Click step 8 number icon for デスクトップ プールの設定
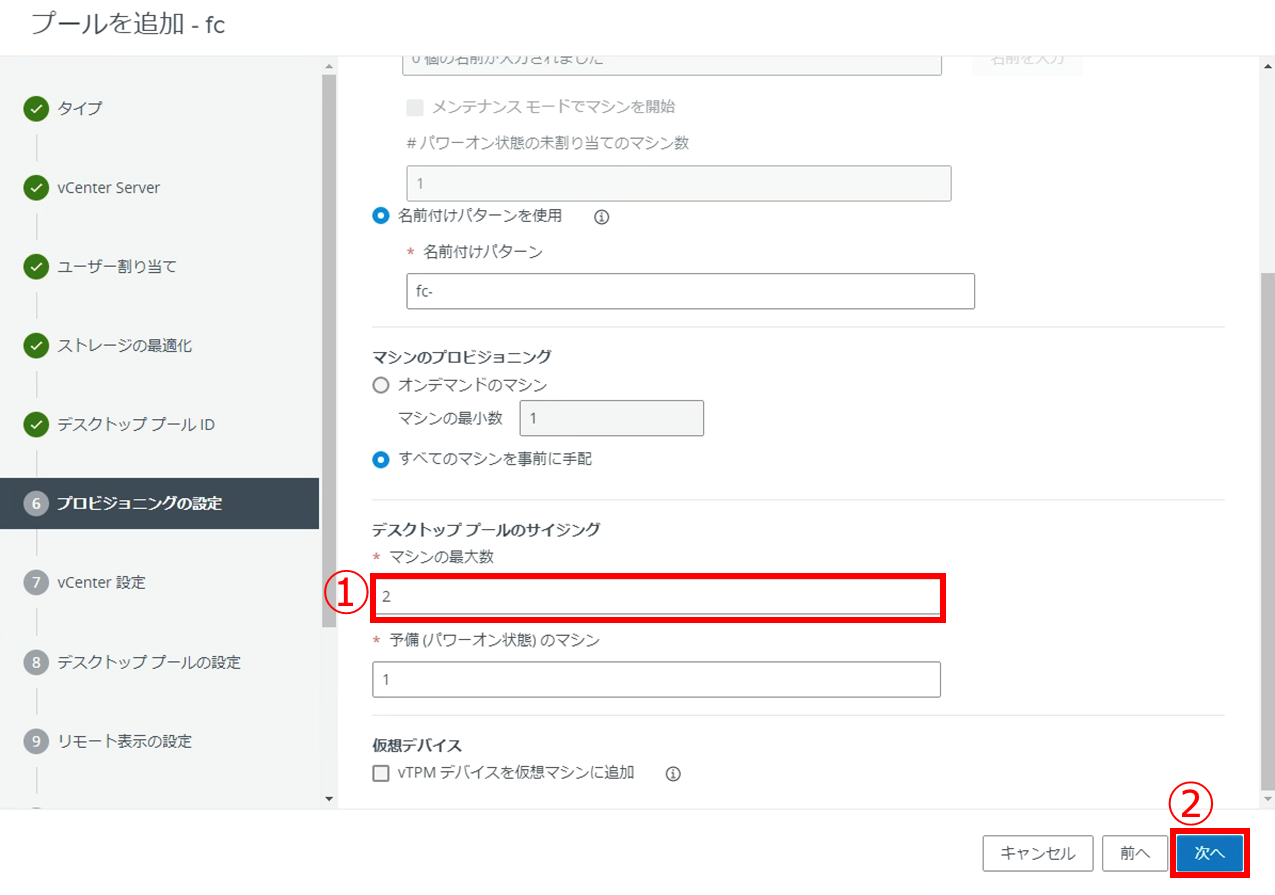This screenshot has height=895, width=1275. click(x=36, y=662)
